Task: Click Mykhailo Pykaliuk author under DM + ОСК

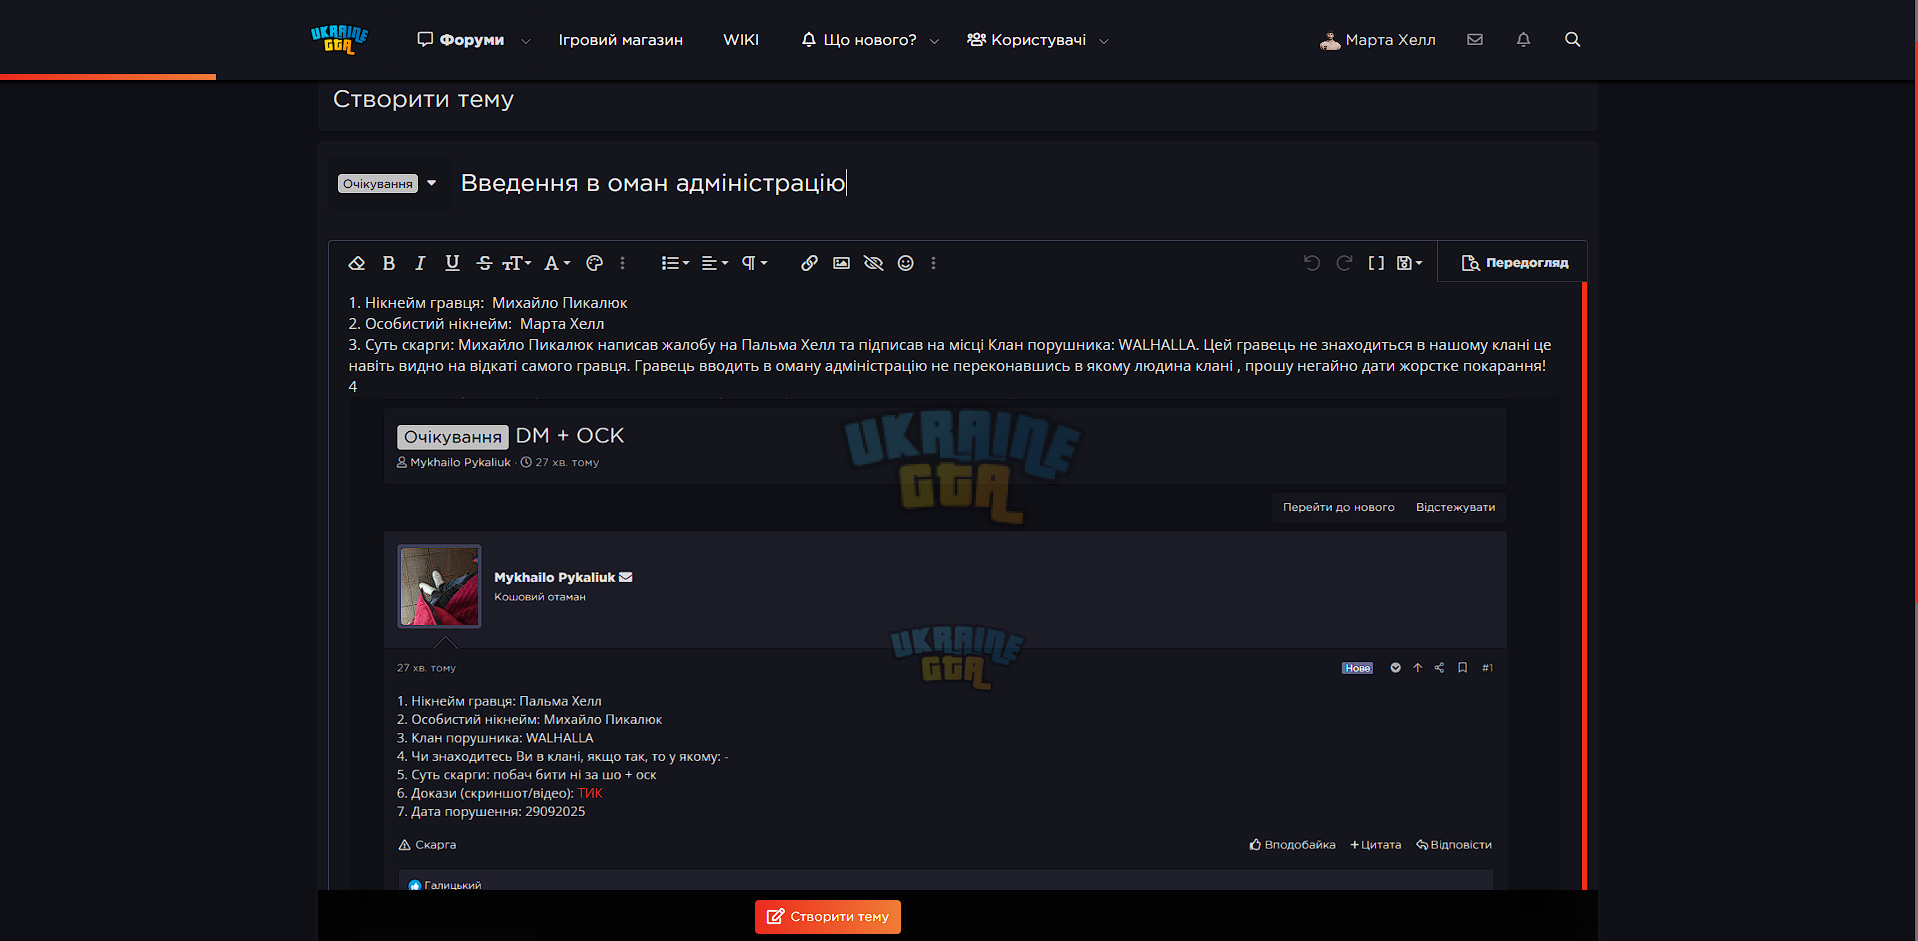Action: point(460,462)
